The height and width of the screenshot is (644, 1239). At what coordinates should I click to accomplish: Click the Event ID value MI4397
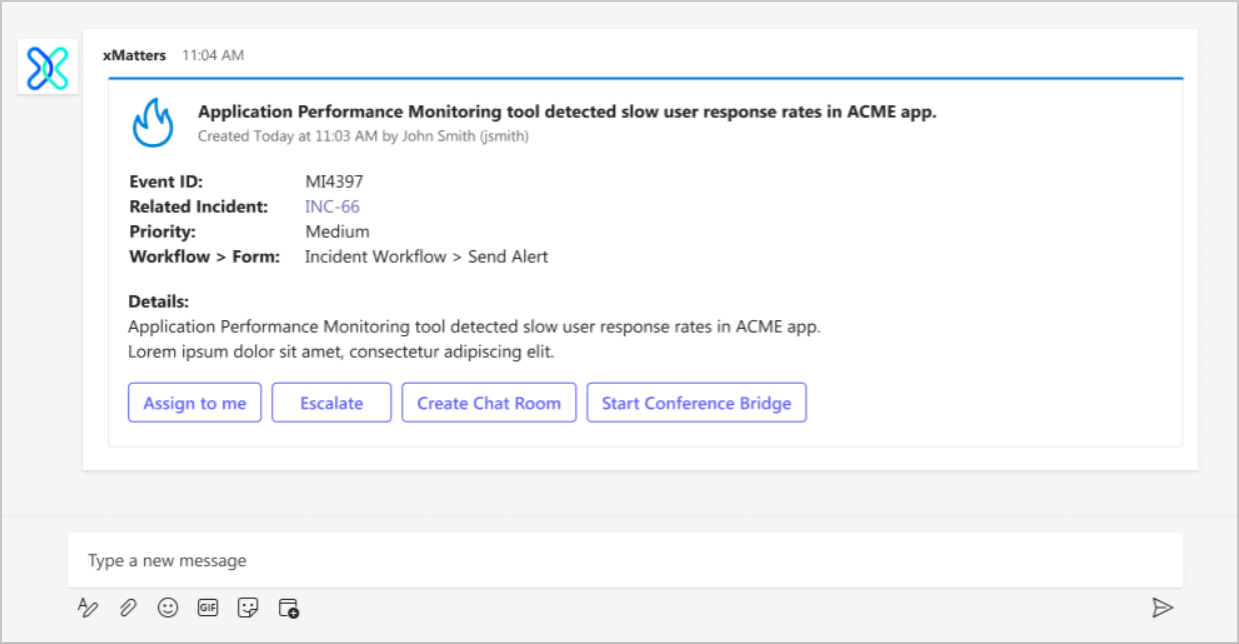click(334, 181)
